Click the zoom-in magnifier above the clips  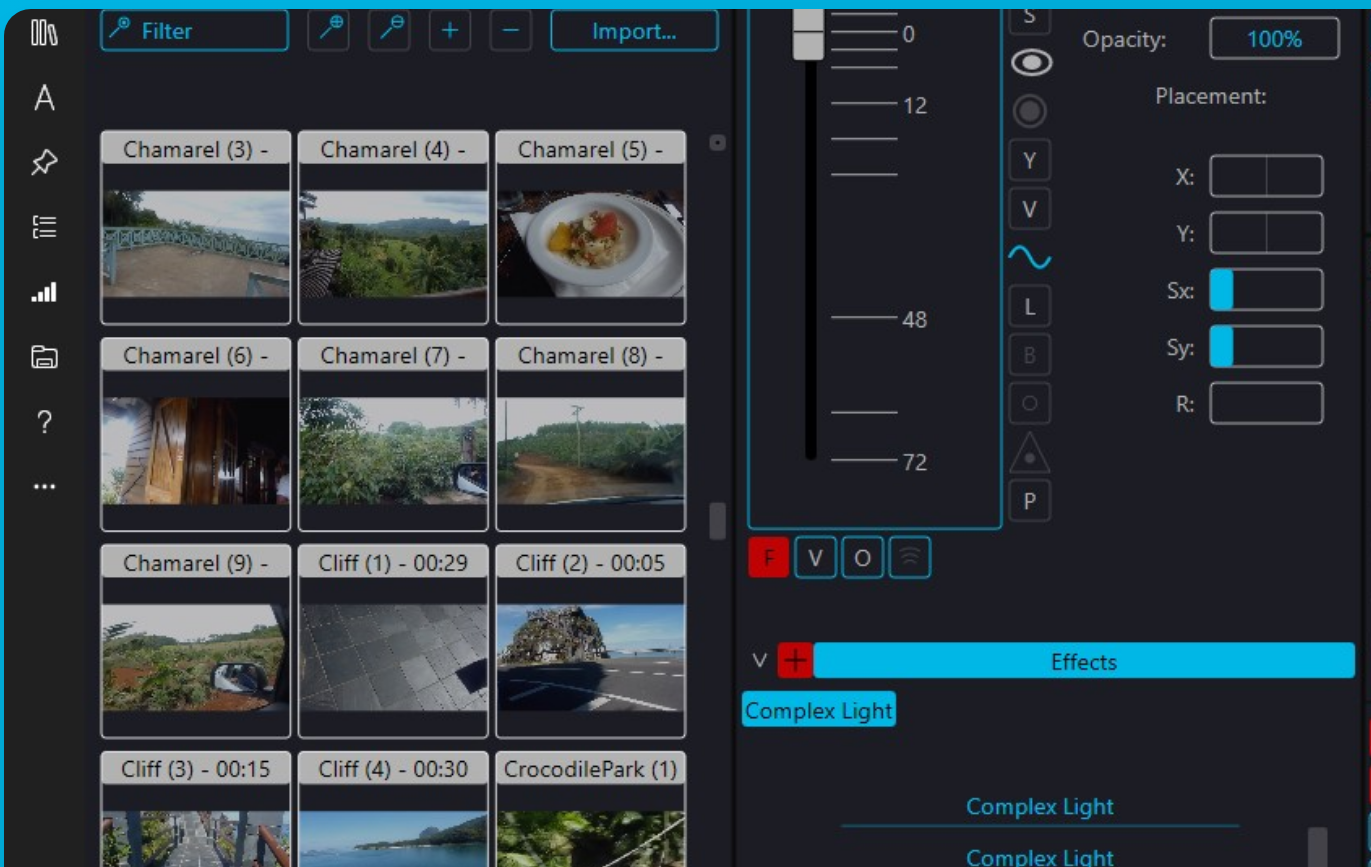(329, 28)
